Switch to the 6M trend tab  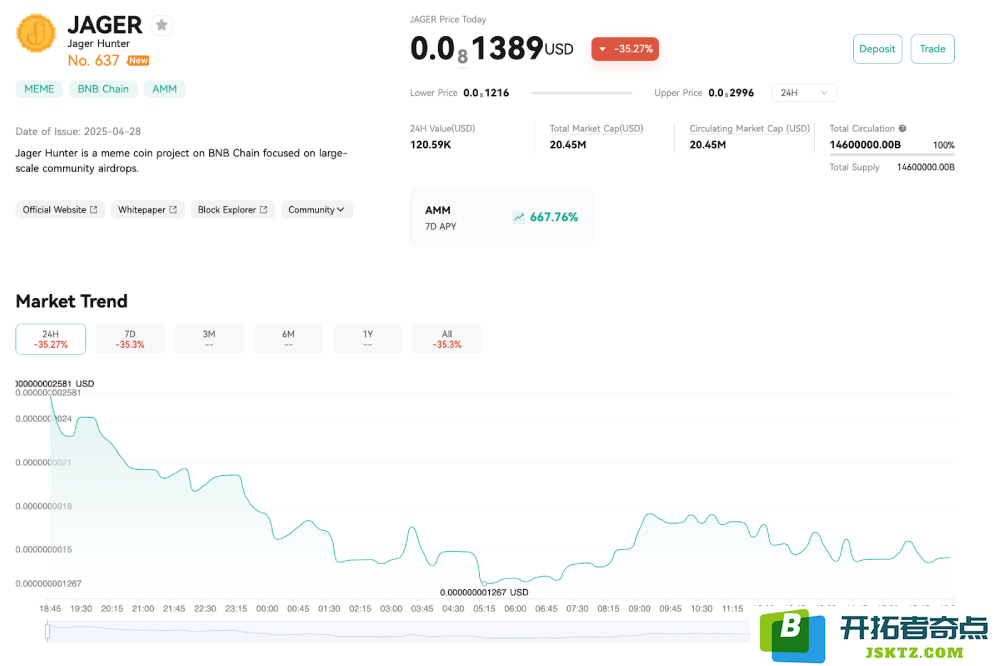[288, 339]
